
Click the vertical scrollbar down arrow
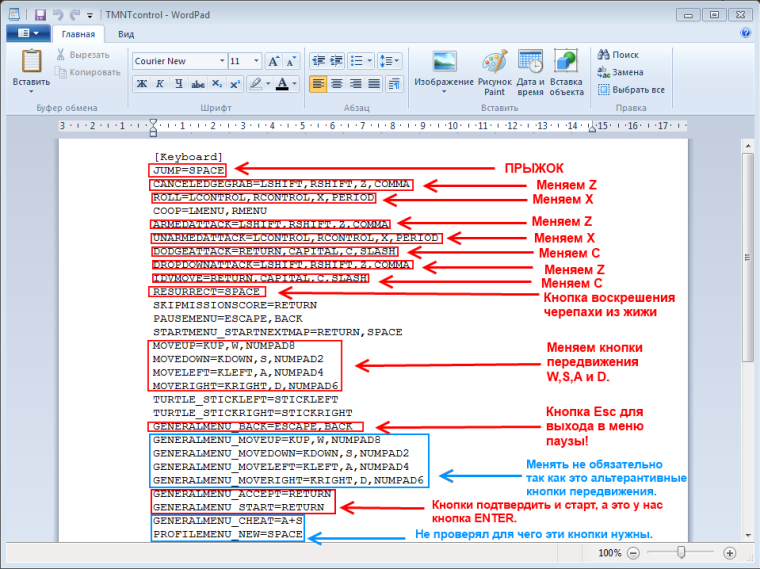point(747,535)
